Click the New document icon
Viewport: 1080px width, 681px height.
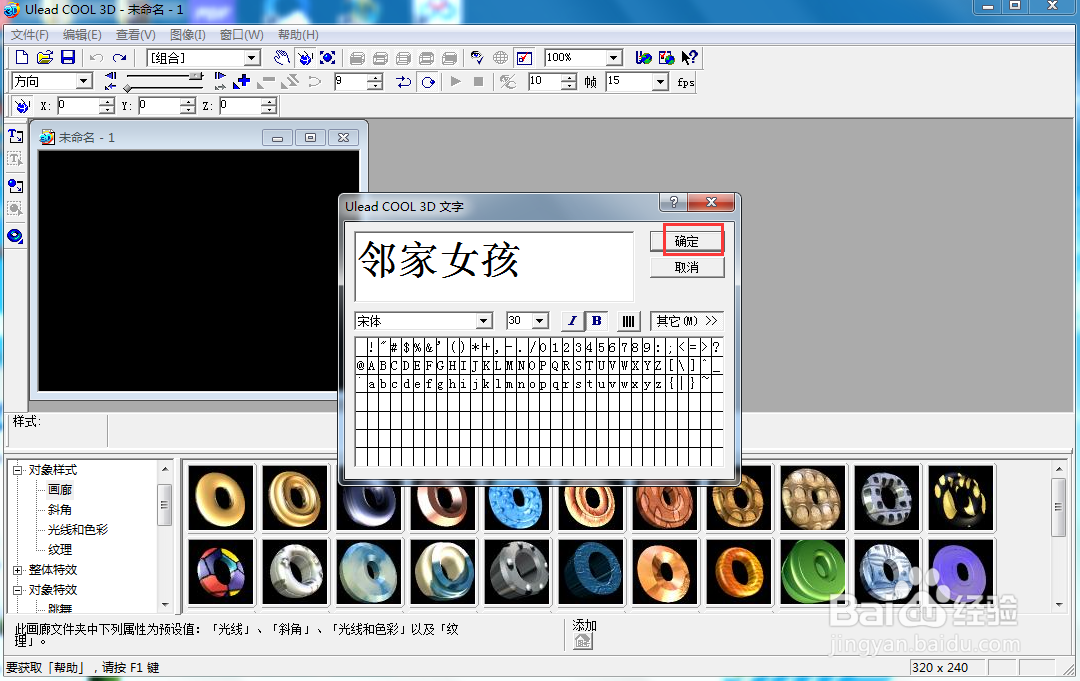22,58
